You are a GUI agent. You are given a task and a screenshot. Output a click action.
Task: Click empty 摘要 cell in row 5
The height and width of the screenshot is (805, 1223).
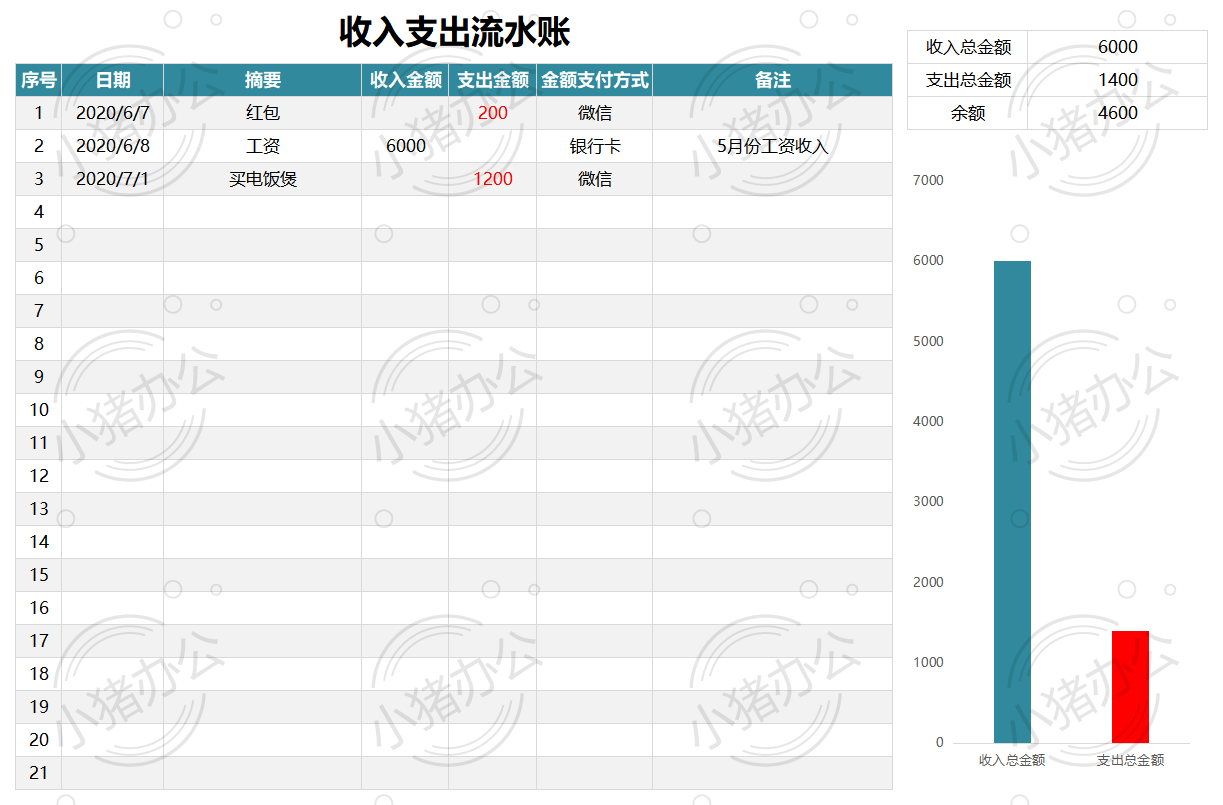pyautogui.click(x=263, y=245)
